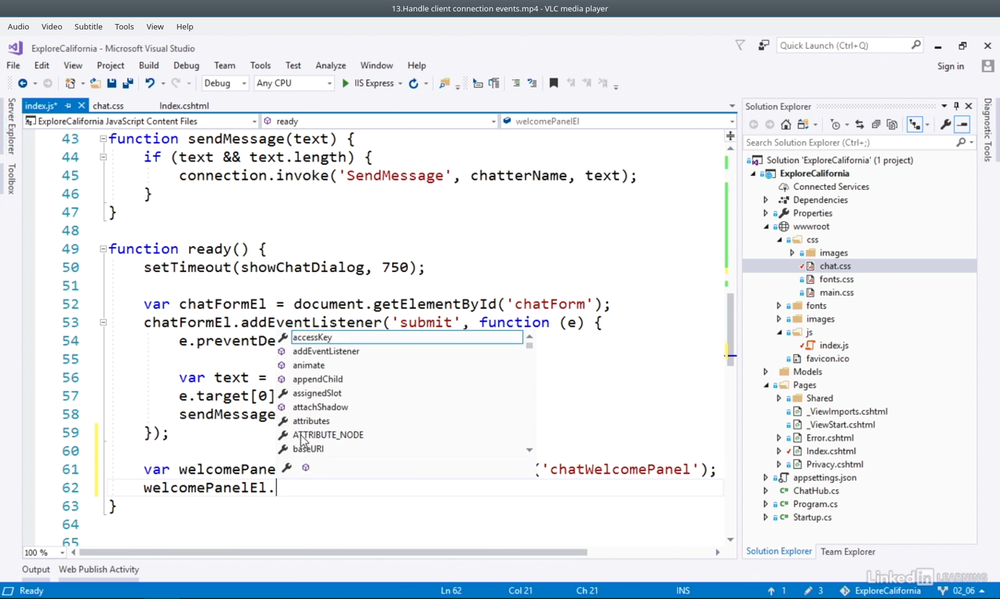Click the New Project toolbar icon
1000x599 pixels.
(70, 84)
